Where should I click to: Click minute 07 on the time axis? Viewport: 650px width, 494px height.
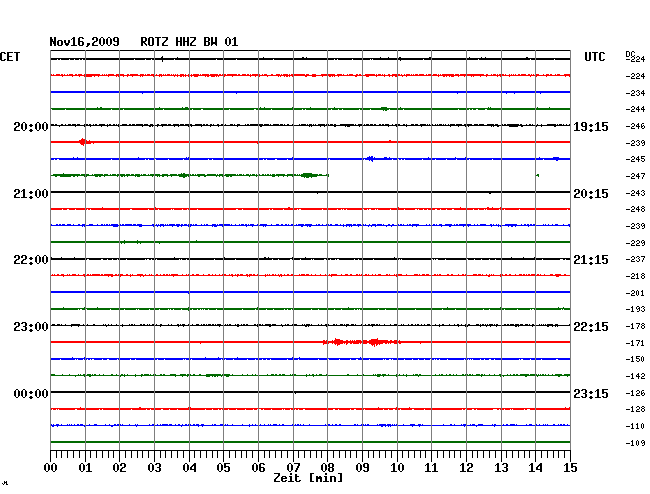click(x=293, y=468)
